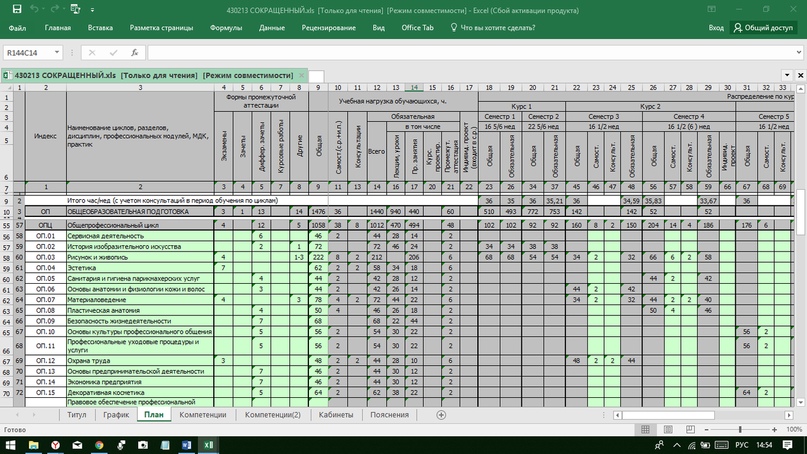Expand the formula bar with the arrow

799,53
